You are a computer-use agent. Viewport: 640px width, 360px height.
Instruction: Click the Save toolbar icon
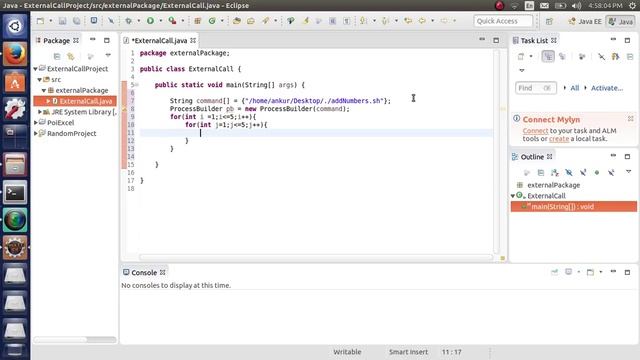pos(62,21)
